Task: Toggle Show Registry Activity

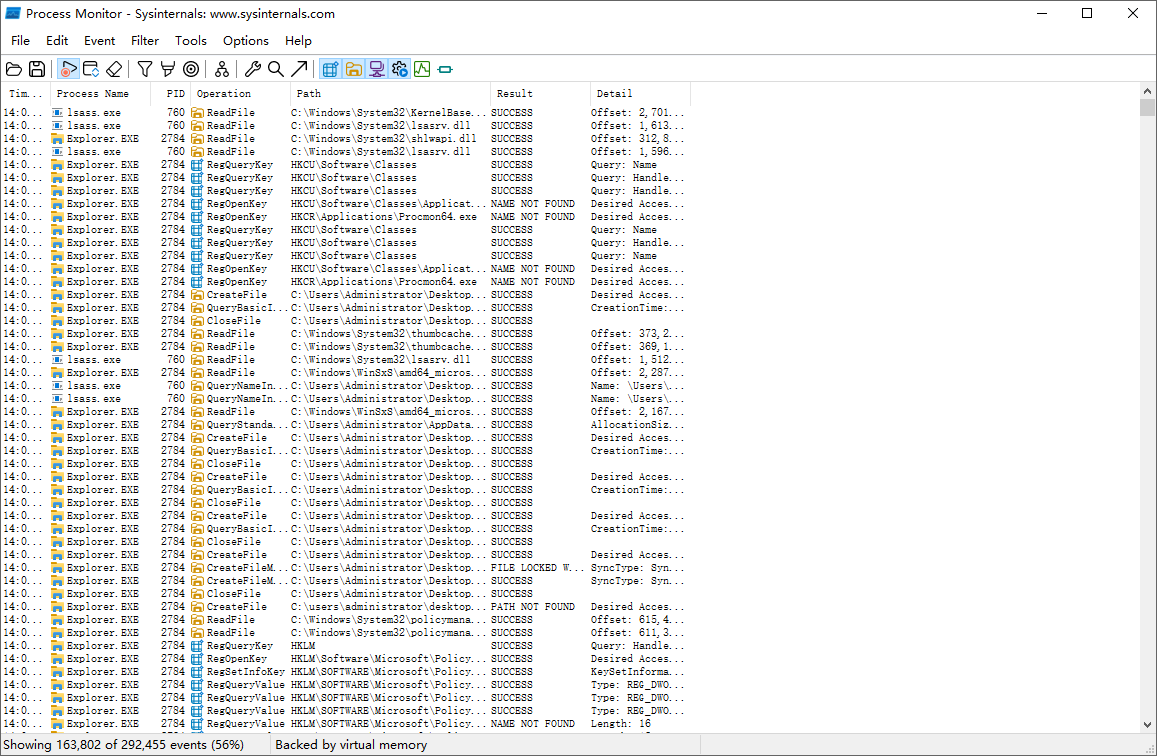Action: [x=330, y=69]
